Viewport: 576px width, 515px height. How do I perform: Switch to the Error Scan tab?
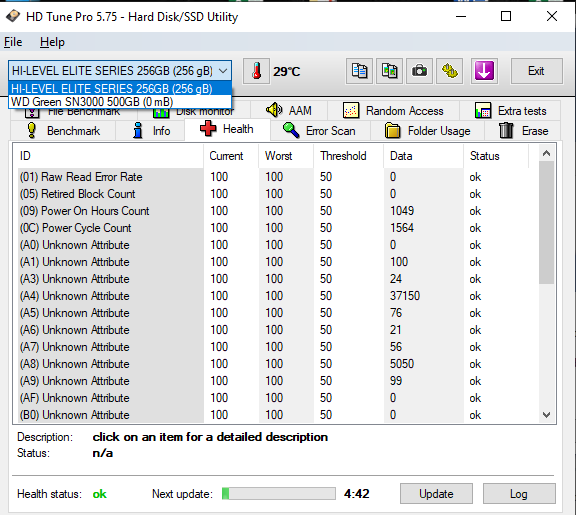tap(320, 131)
